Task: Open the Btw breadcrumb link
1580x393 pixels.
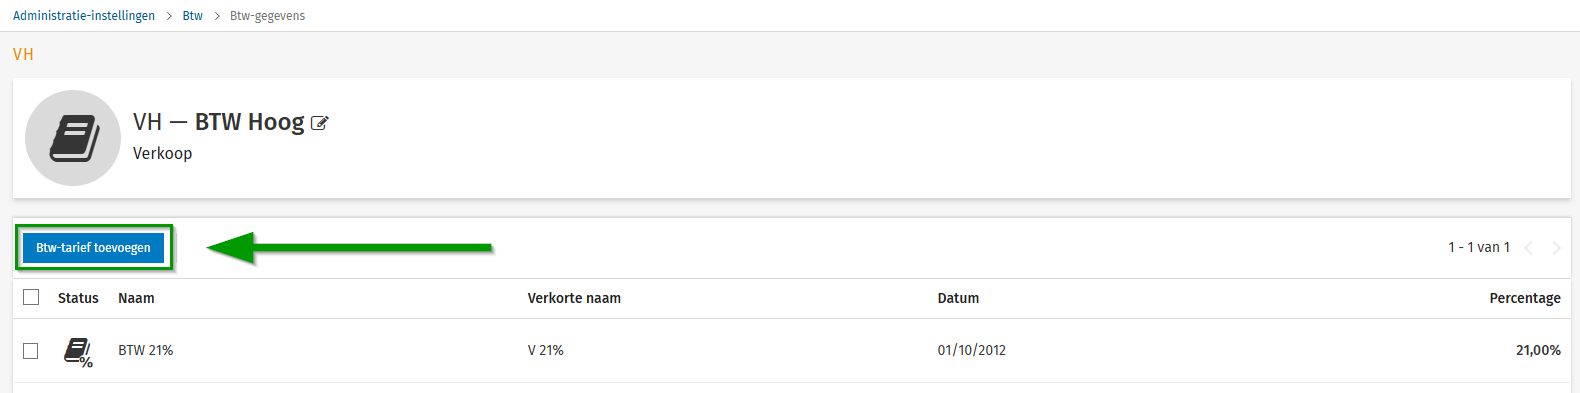Action: pos(192,16)
